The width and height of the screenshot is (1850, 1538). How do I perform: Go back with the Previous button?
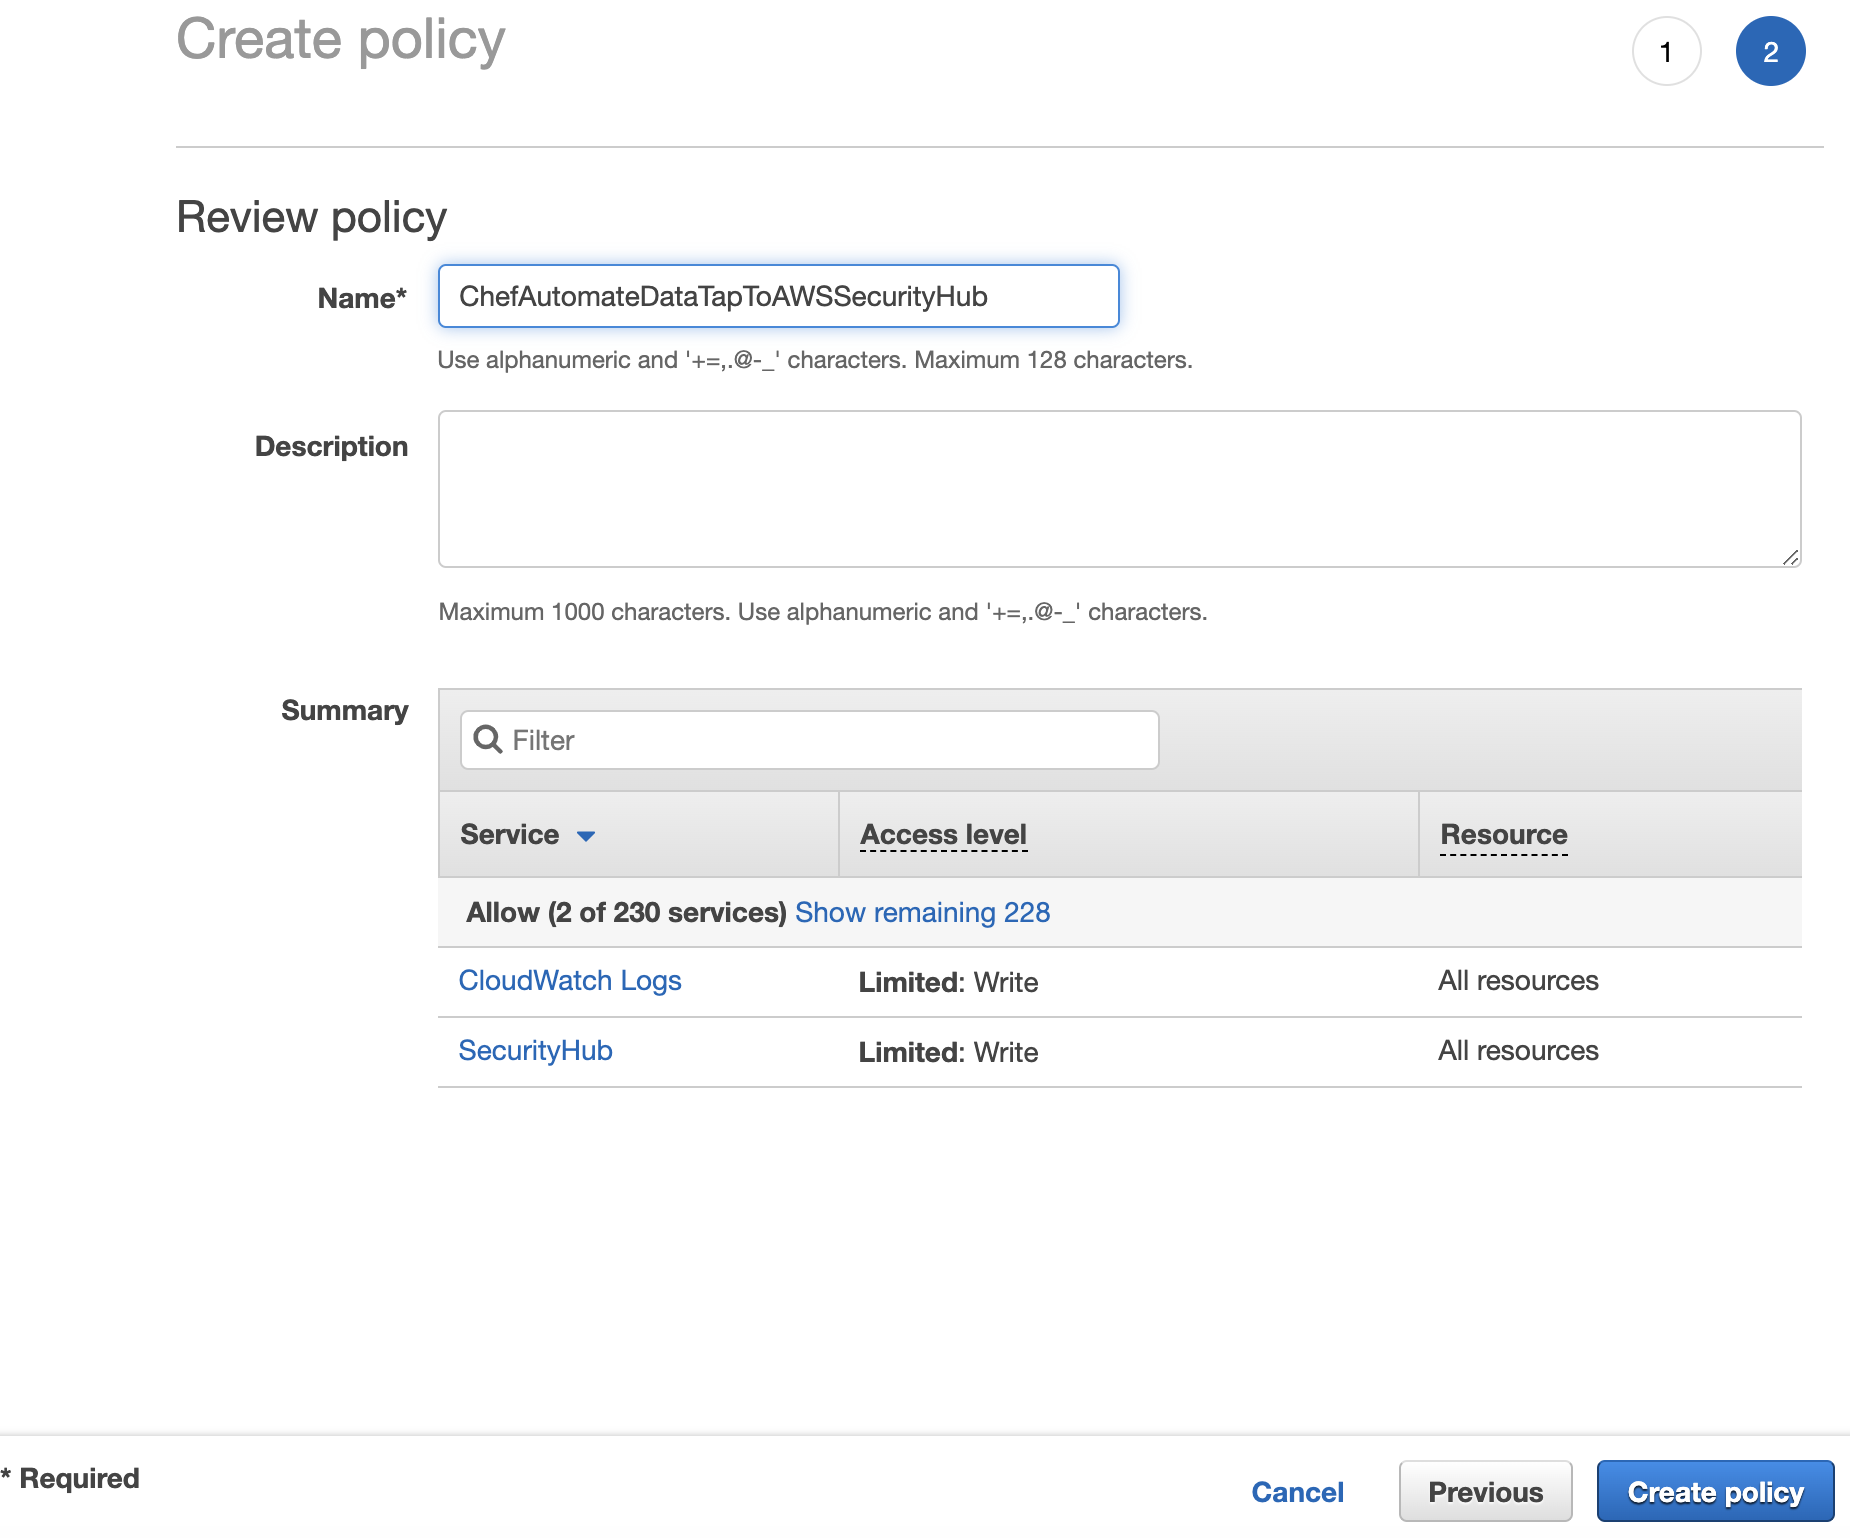point(1485,1492)
